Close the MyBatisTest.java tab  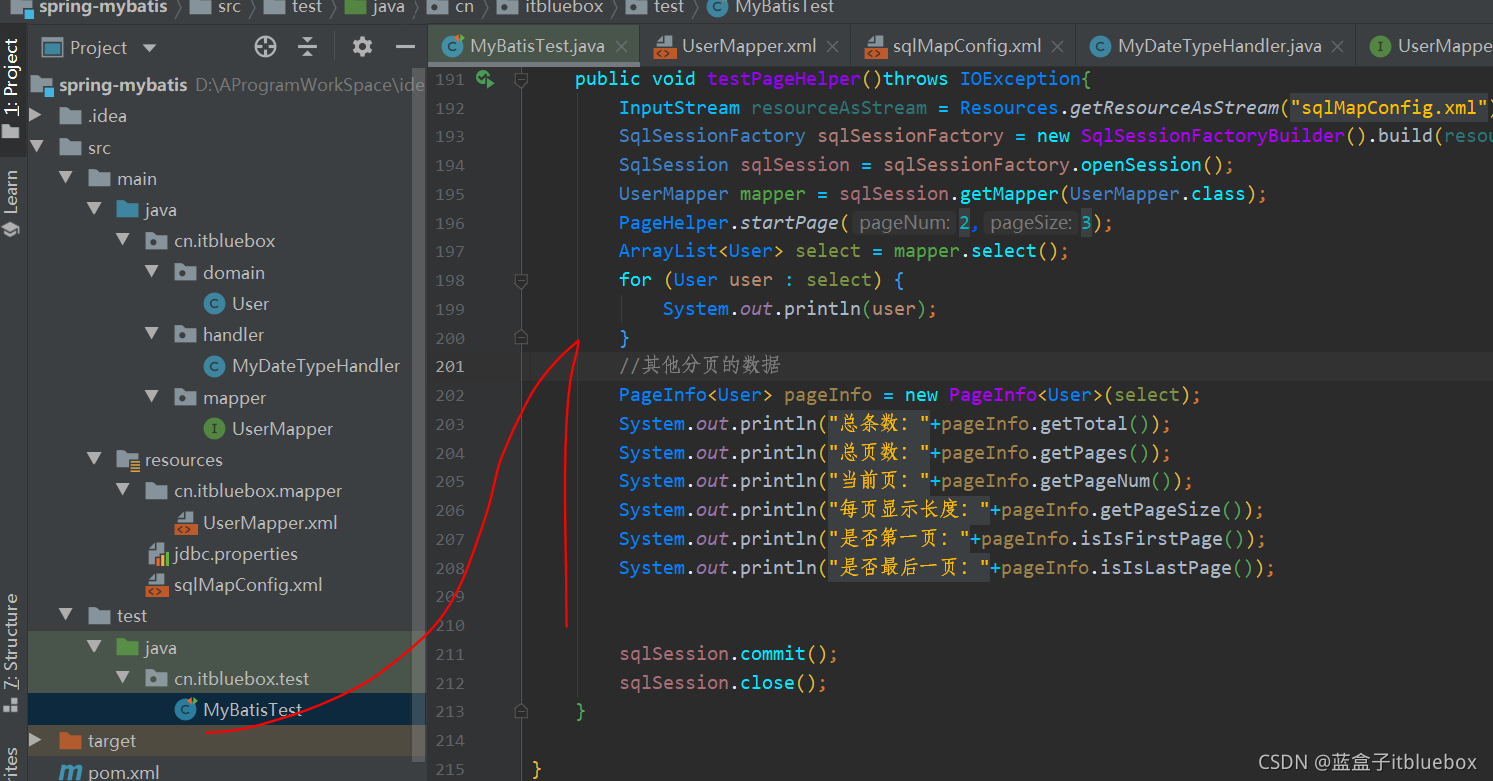[622, 46]
